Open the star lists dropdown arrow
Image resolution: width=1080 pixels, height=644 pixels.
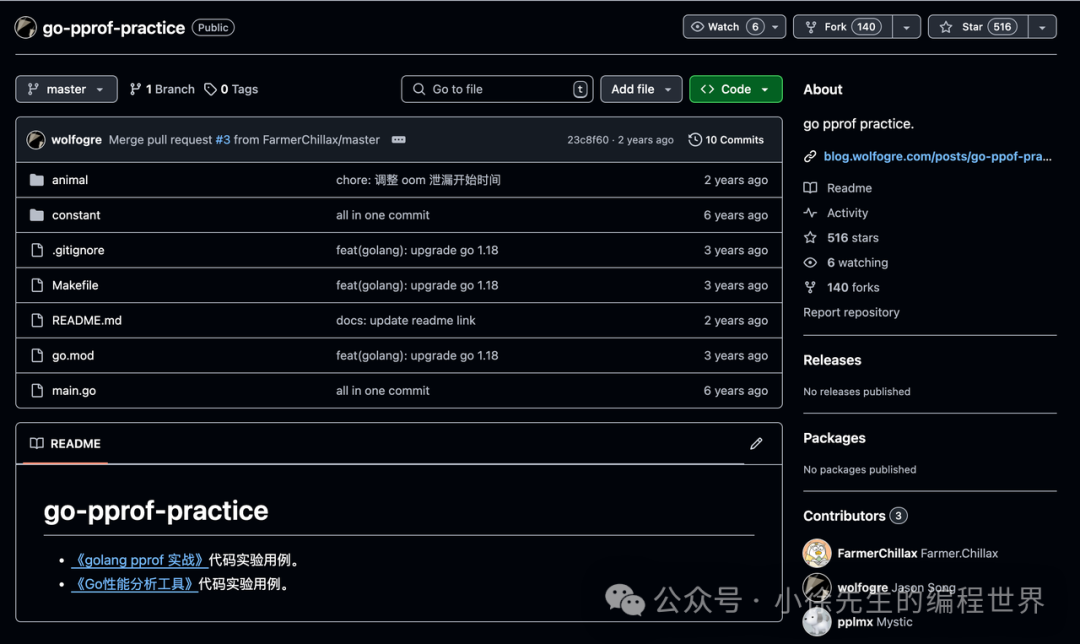tap(1042, 27)
